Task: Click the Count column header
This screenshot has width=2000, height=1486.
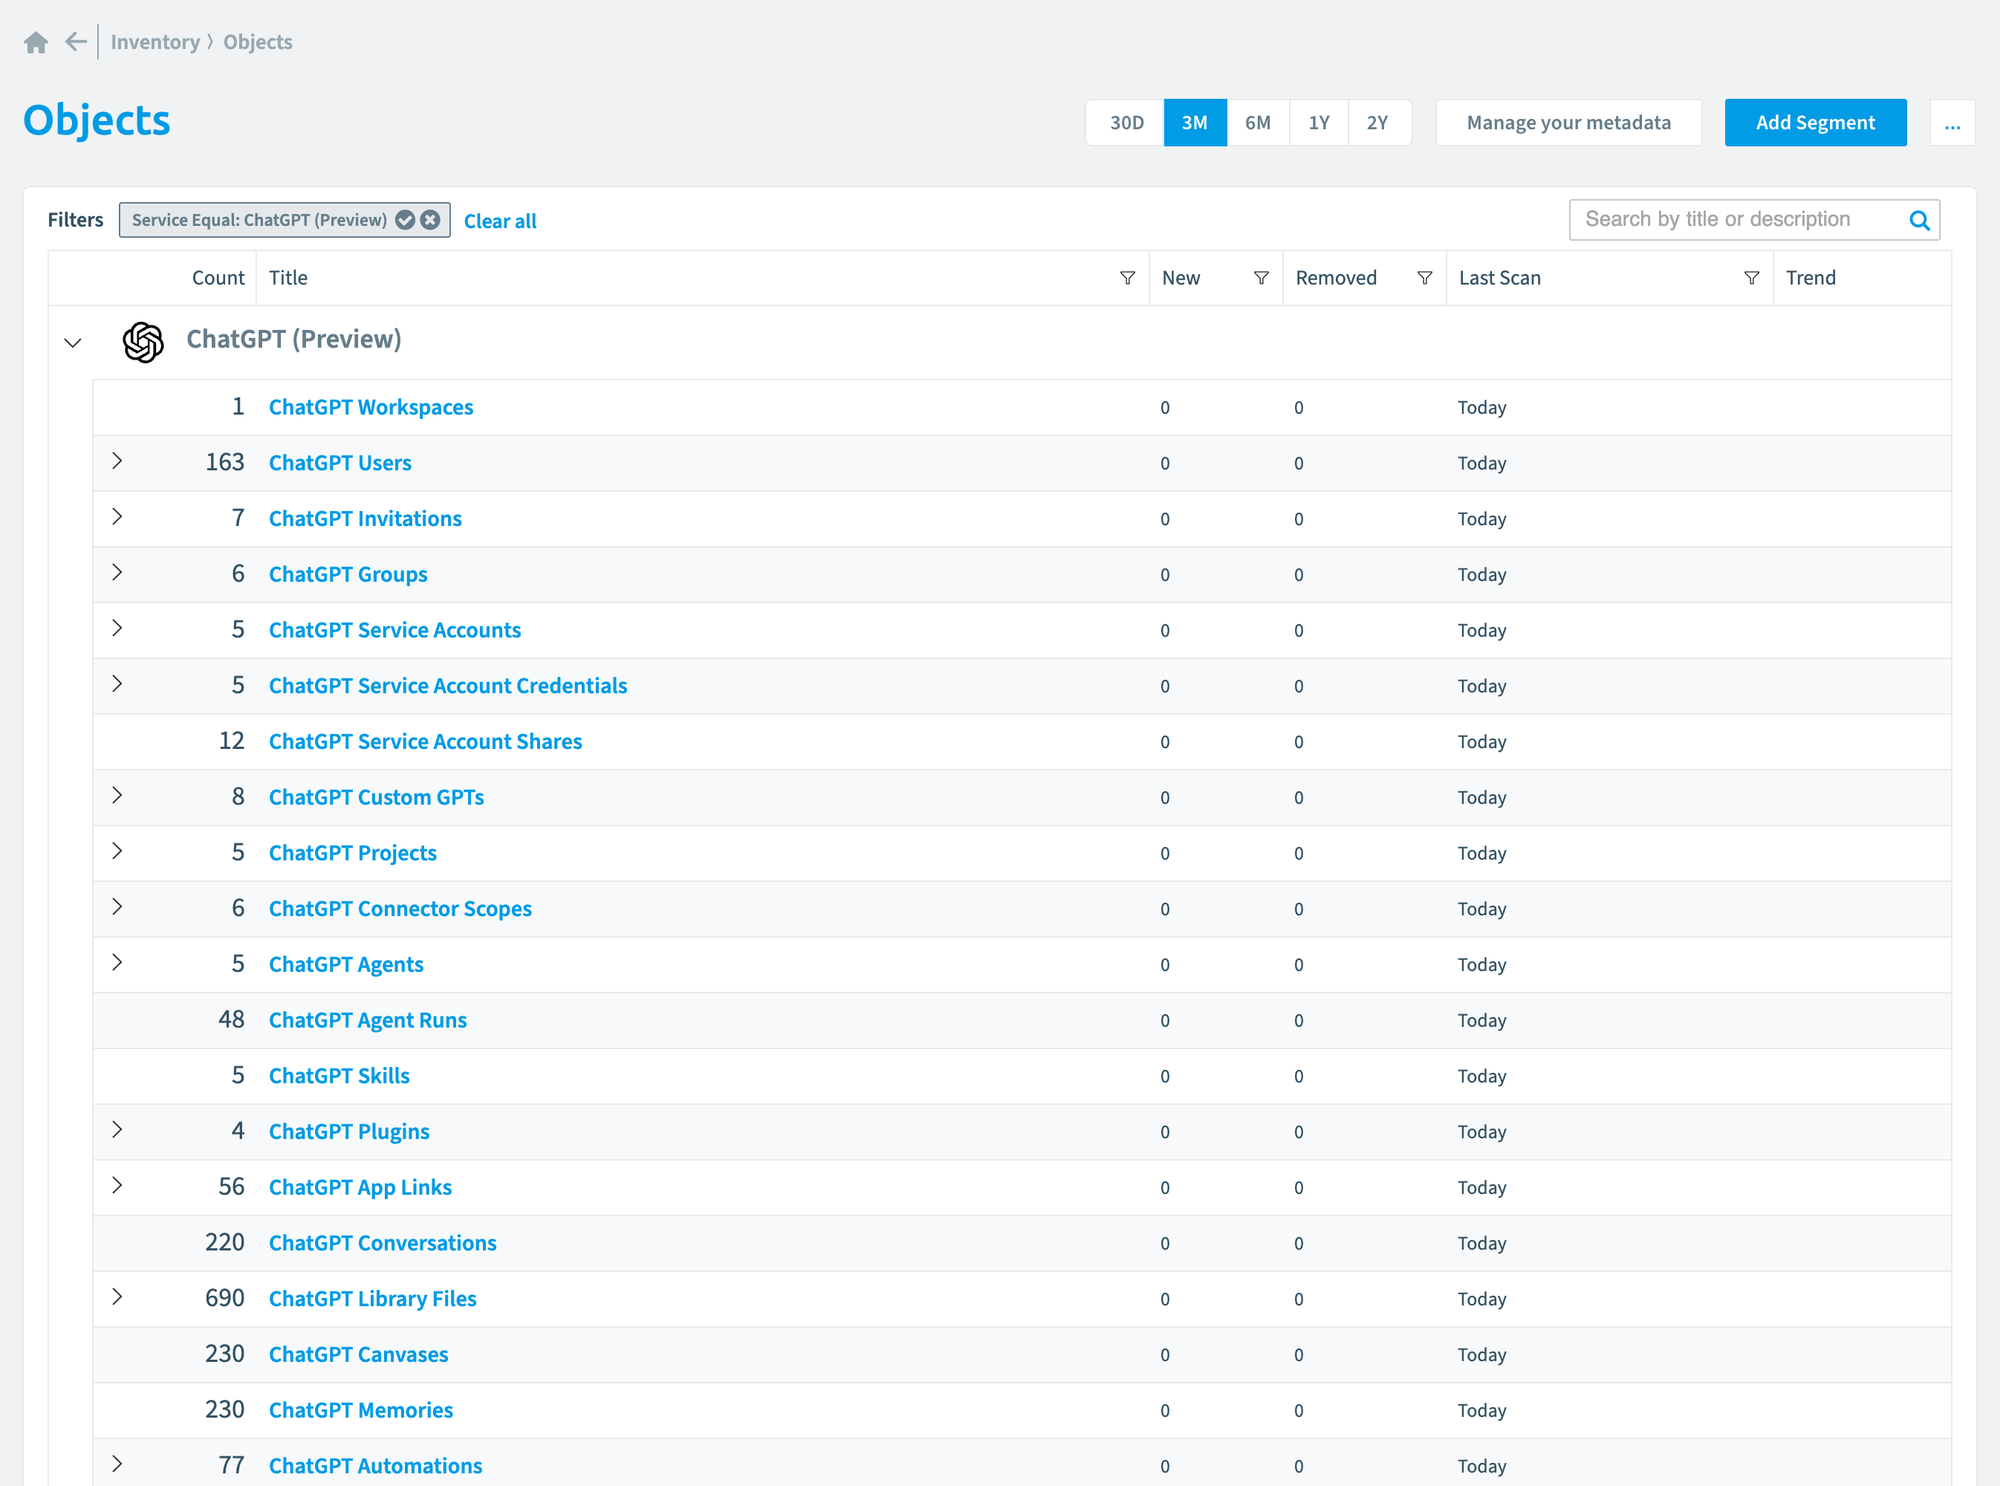Action: (x=218, y=278)
